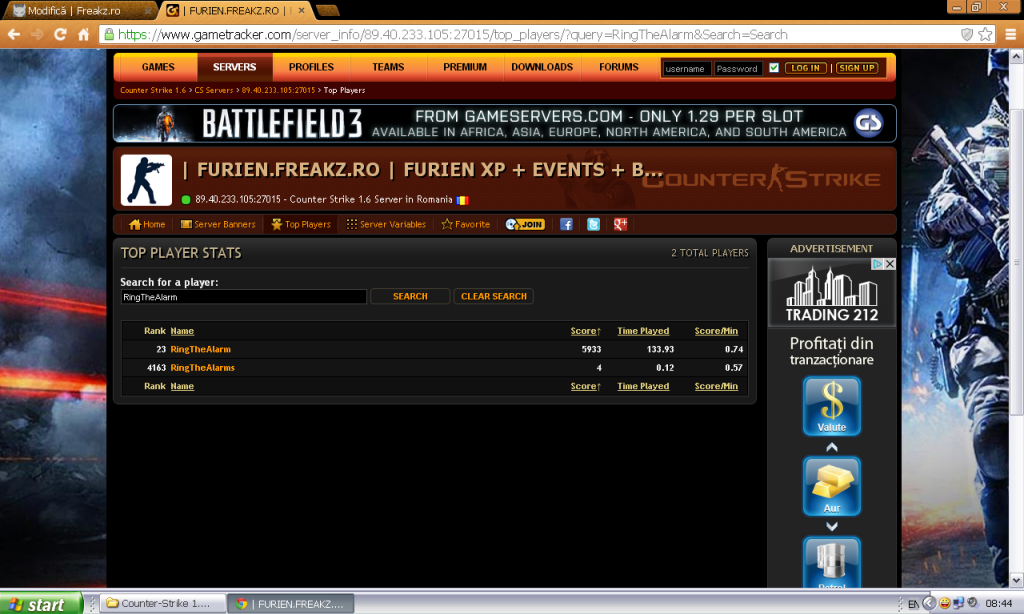Click the AdChoices triangle icon on the ad
The width and height of the screenshot is (1024, 614).
(x=878, y=264)
